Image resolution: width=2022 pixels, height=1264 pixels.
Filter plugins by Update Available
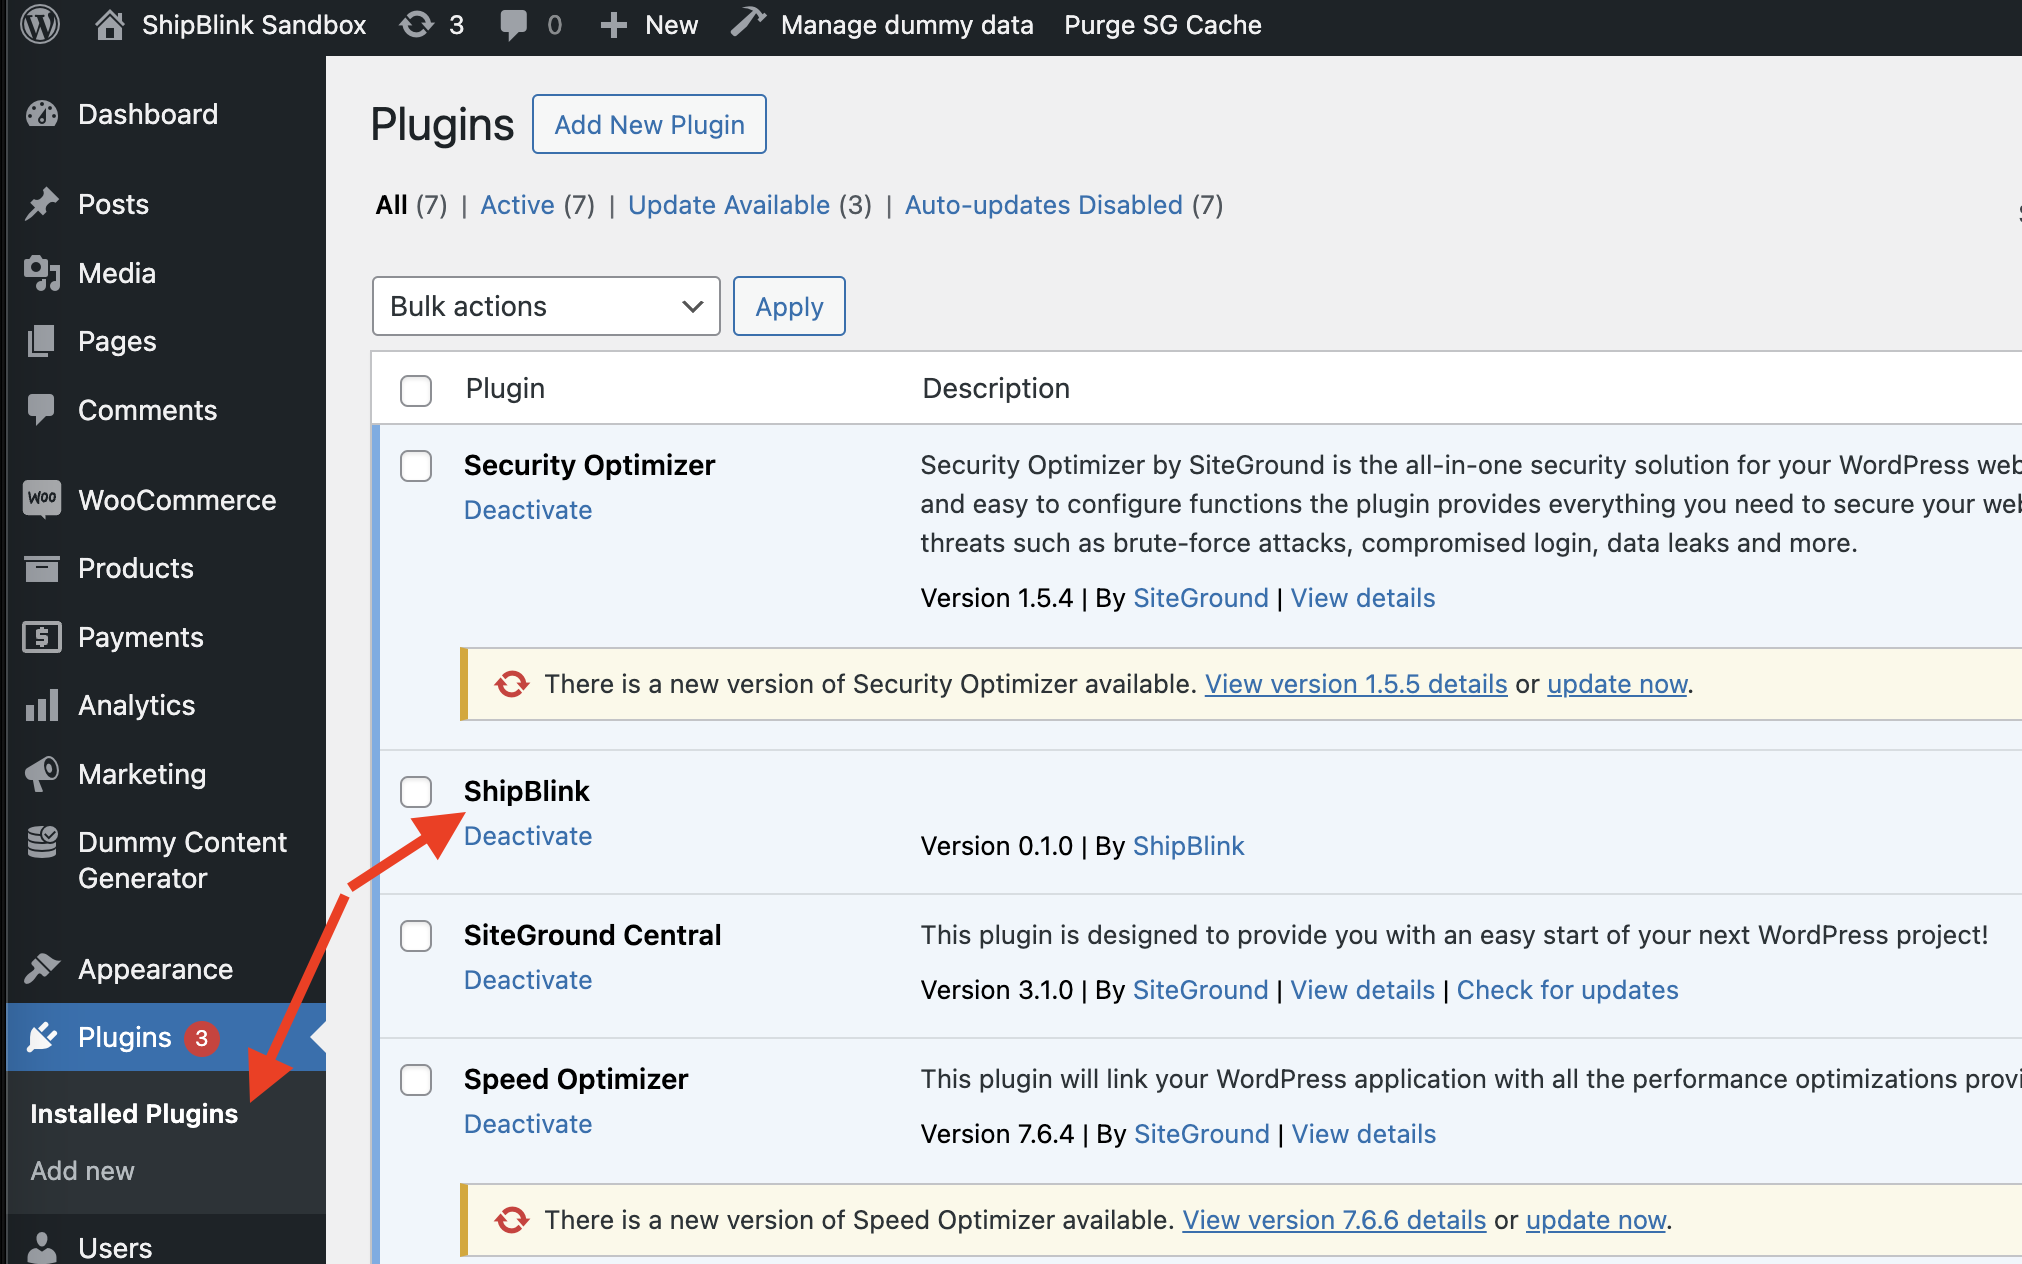[729, 205]
